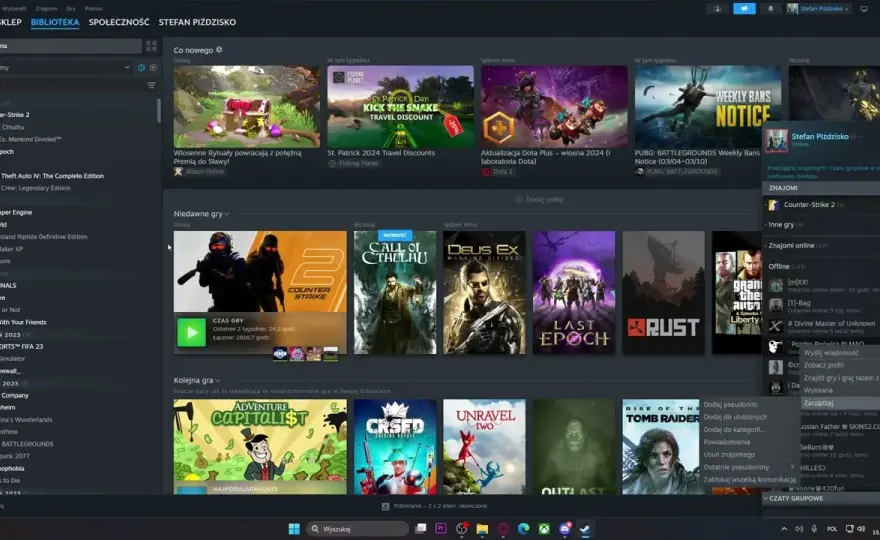Click the blue announcements megaphone button
Image resolution: width=880 pixels, height=540 pixels.
pos(744,8)
